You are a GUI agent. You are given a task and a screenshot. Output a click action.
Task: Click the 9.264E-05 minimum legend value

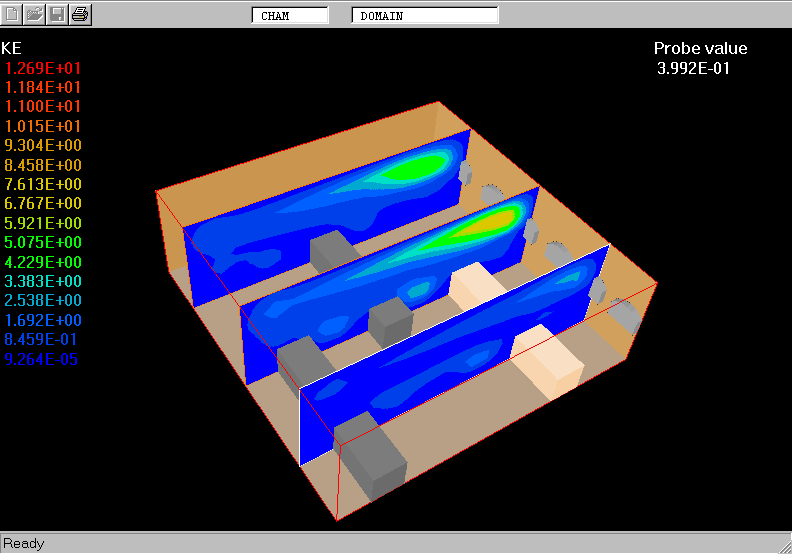click(43, 359)
